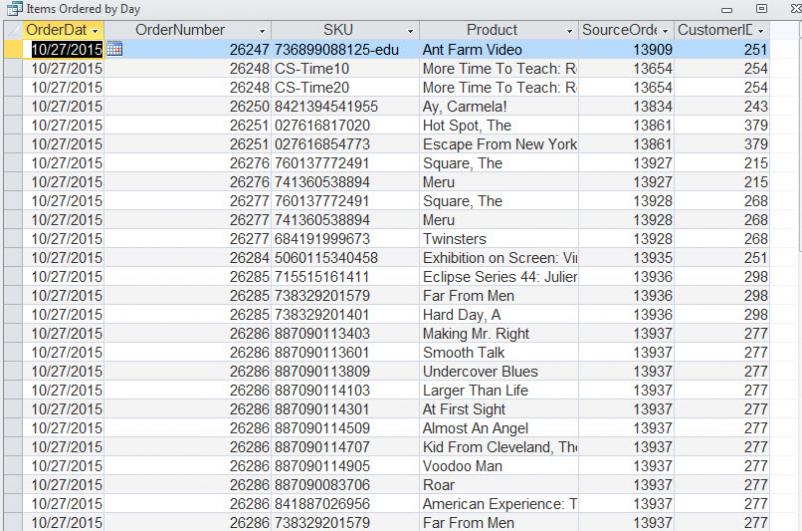The height and width of the screenshot is (531, 802).
Task: Minimize the Items Ordered by Day window
Action: point(727,9)
